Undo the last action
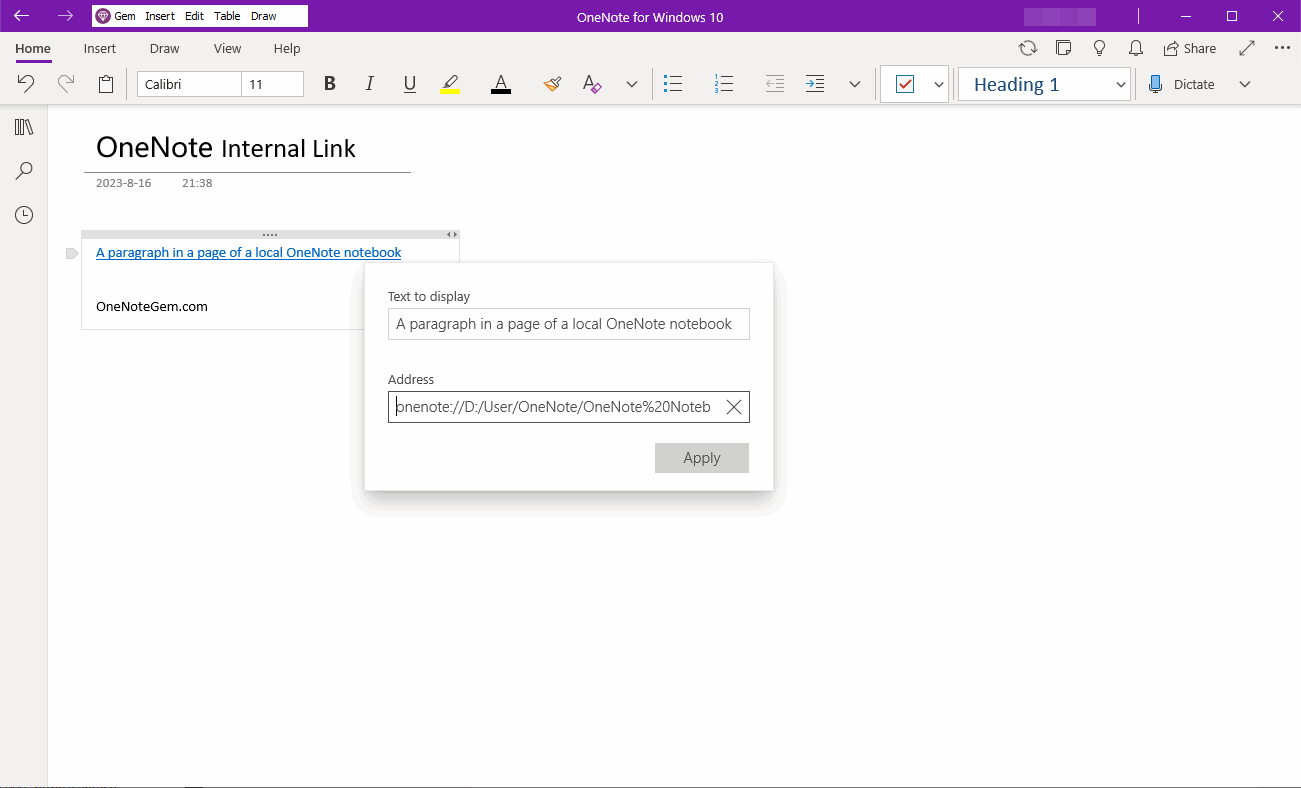Screen dimensions: 1301x788 click(x=26, y=84)
